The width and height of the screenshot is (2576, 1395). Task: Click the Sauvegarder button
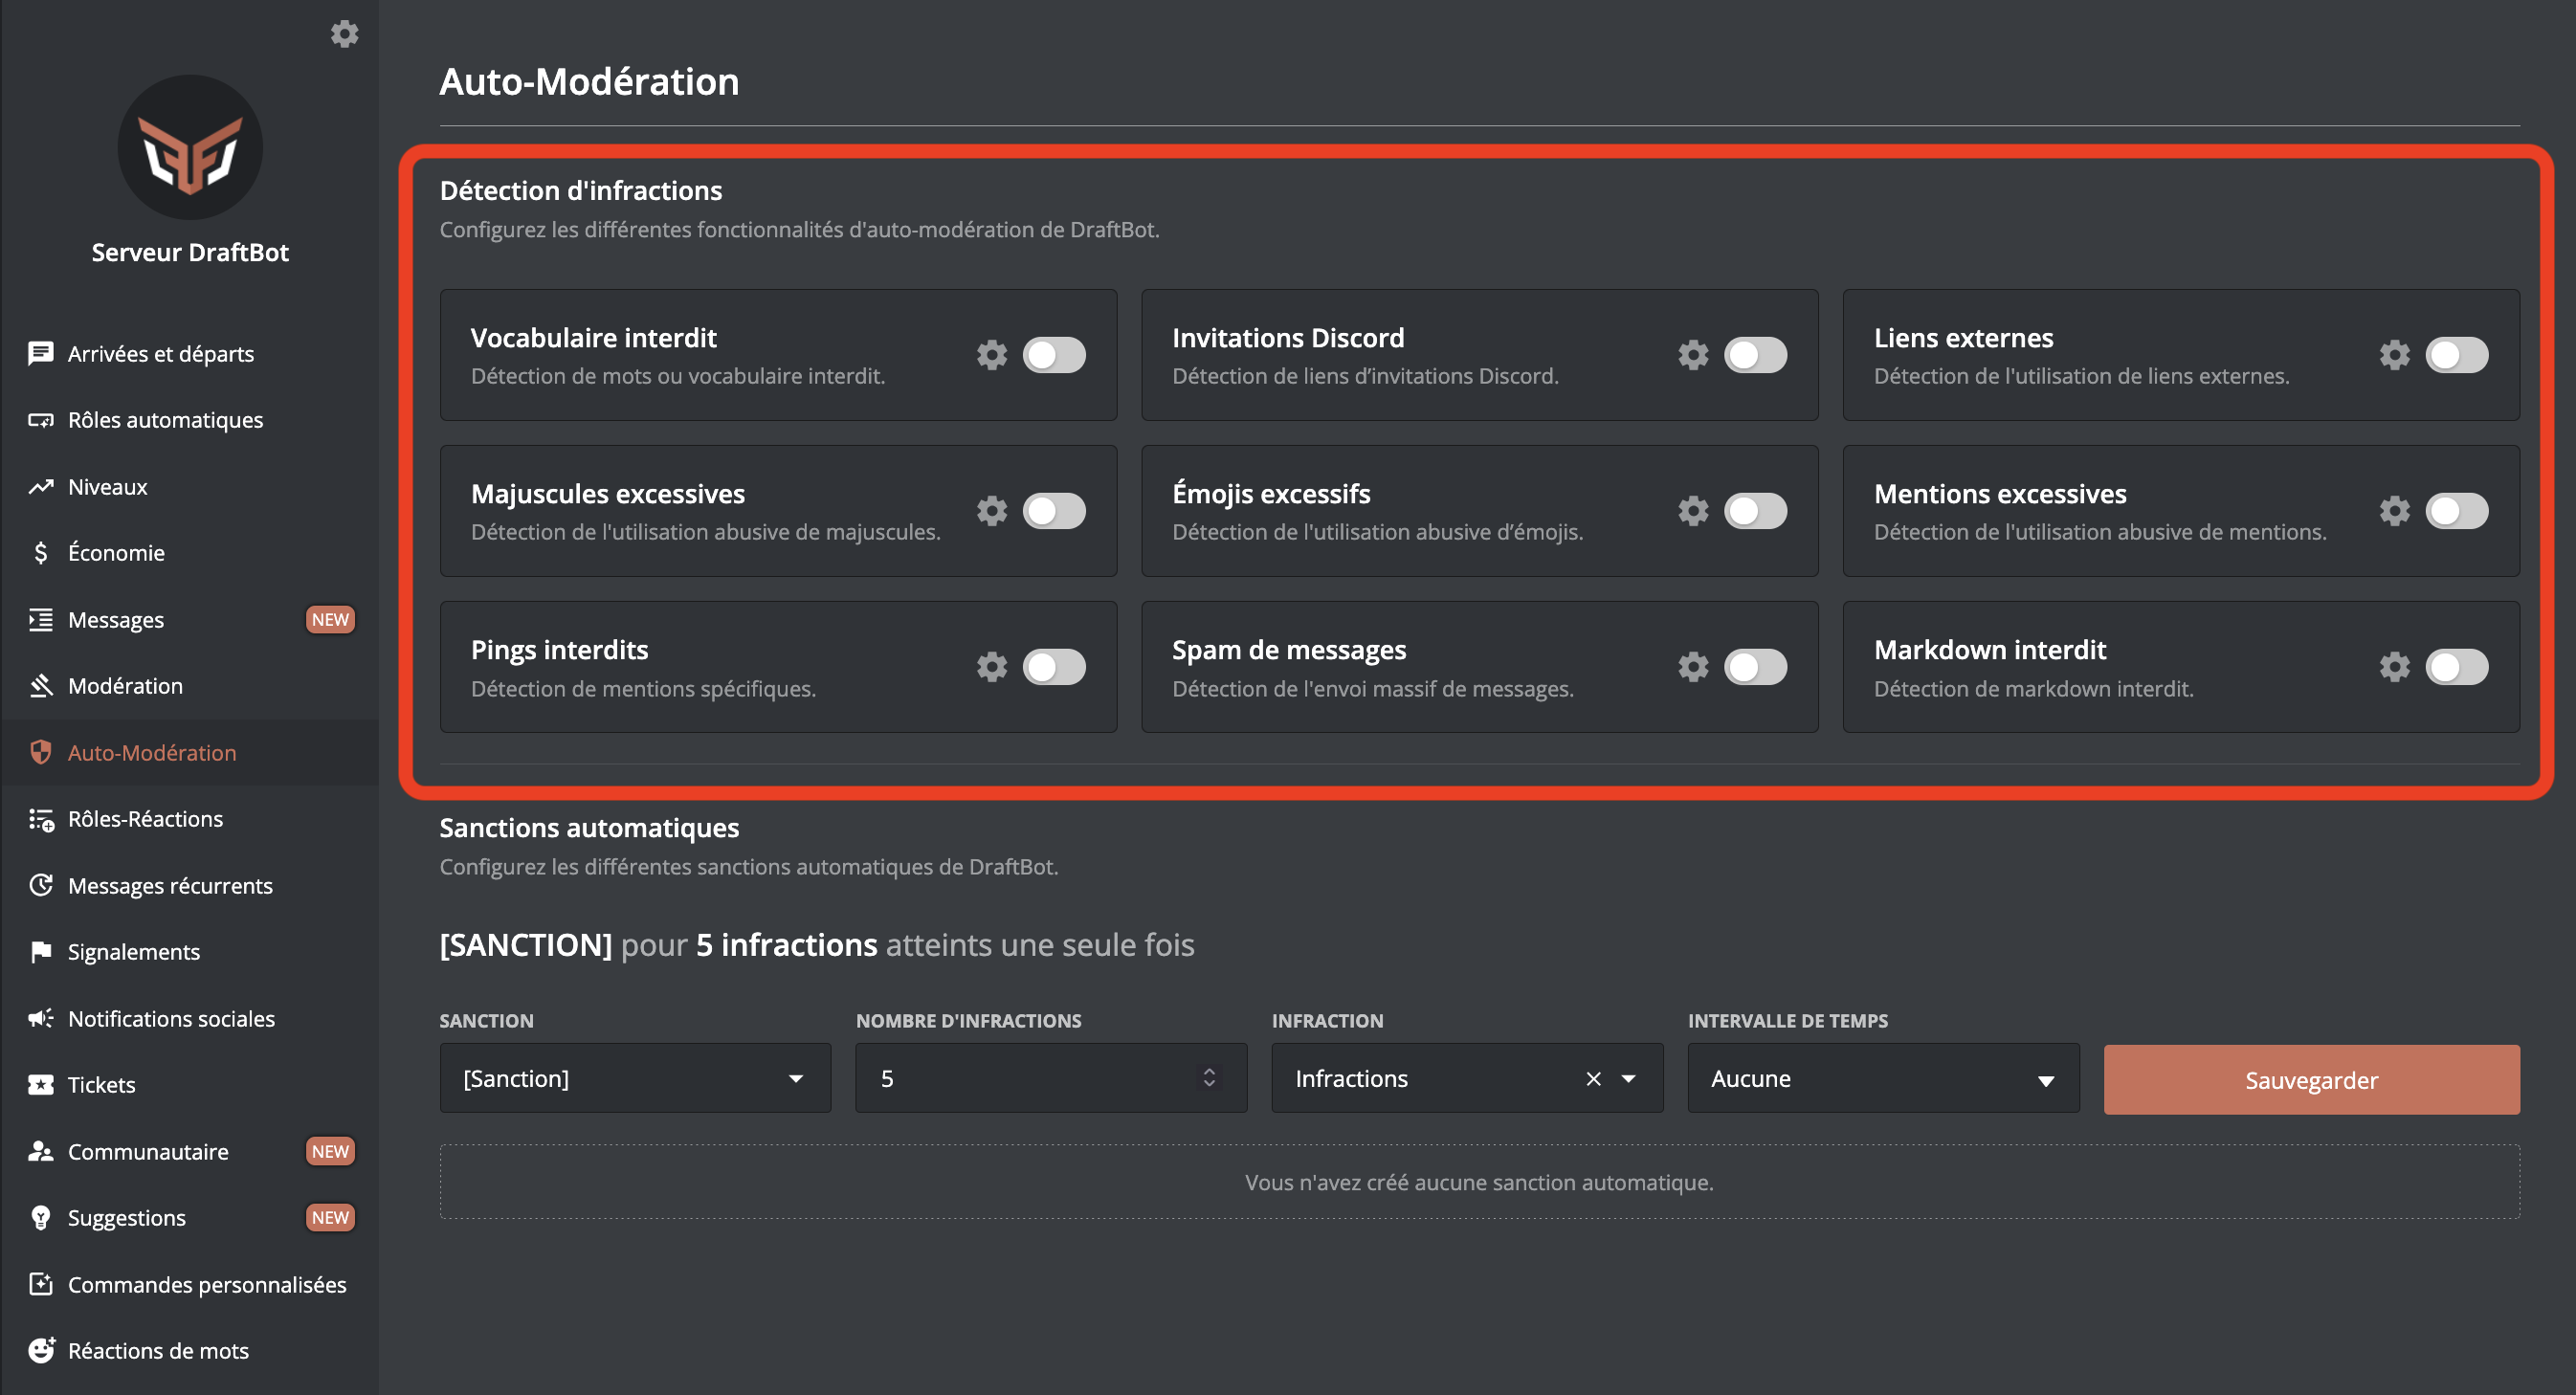(x=2311, y=1080)
